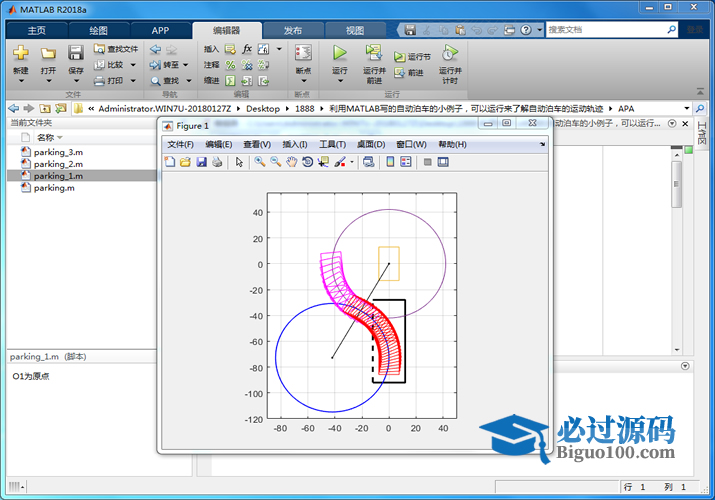Open the Save (保存) dropdown arrow

(76, 81)
